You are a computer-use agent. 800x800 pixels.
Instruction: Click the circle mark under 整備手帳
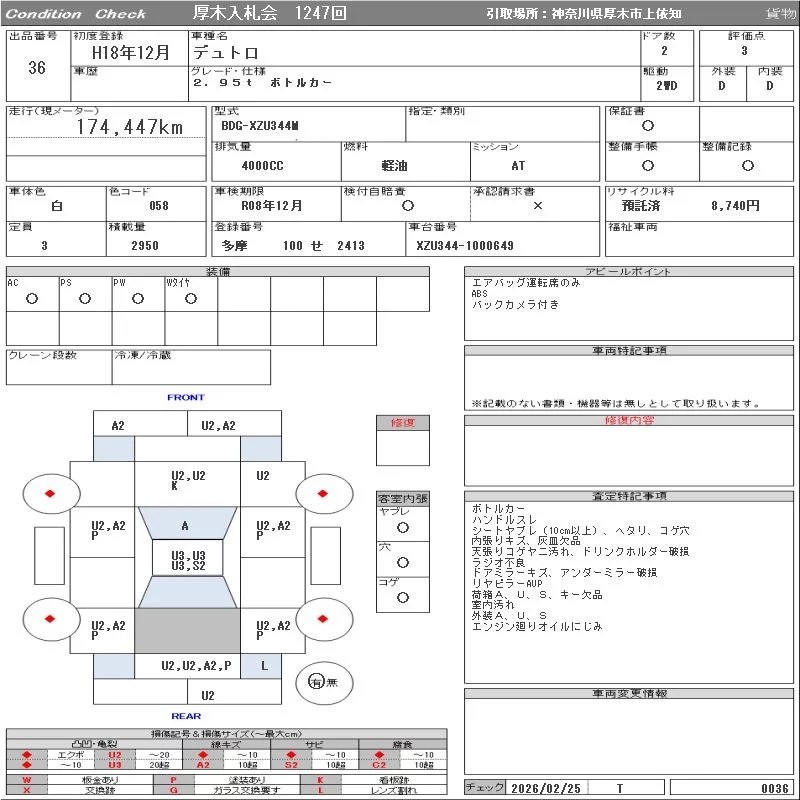point(647,165)
